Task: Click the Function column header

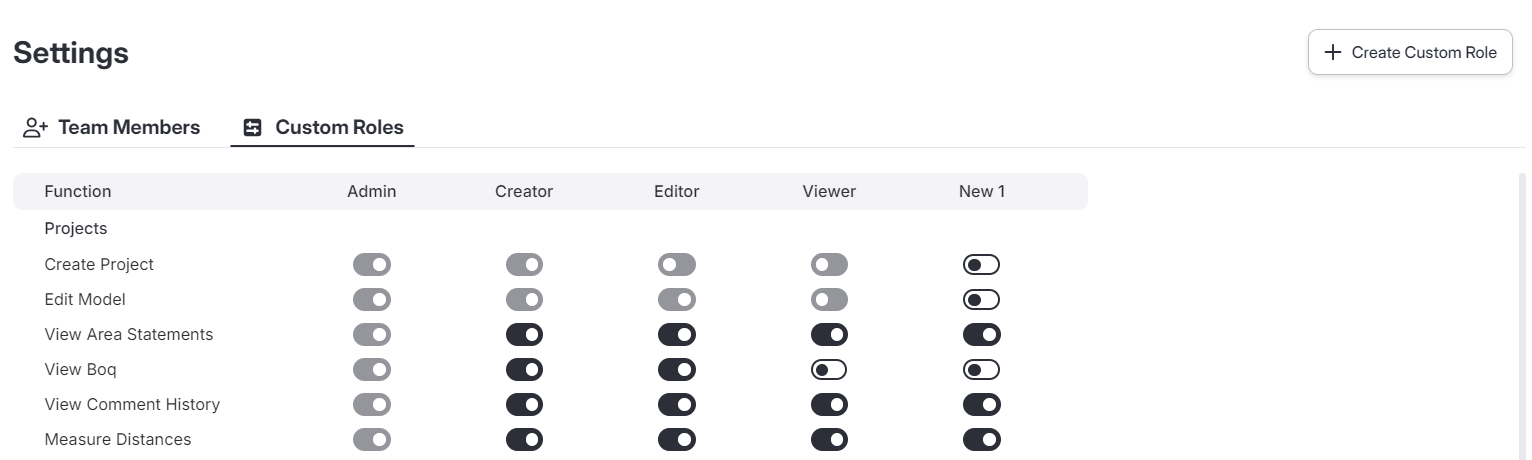Action: (78, 191)
